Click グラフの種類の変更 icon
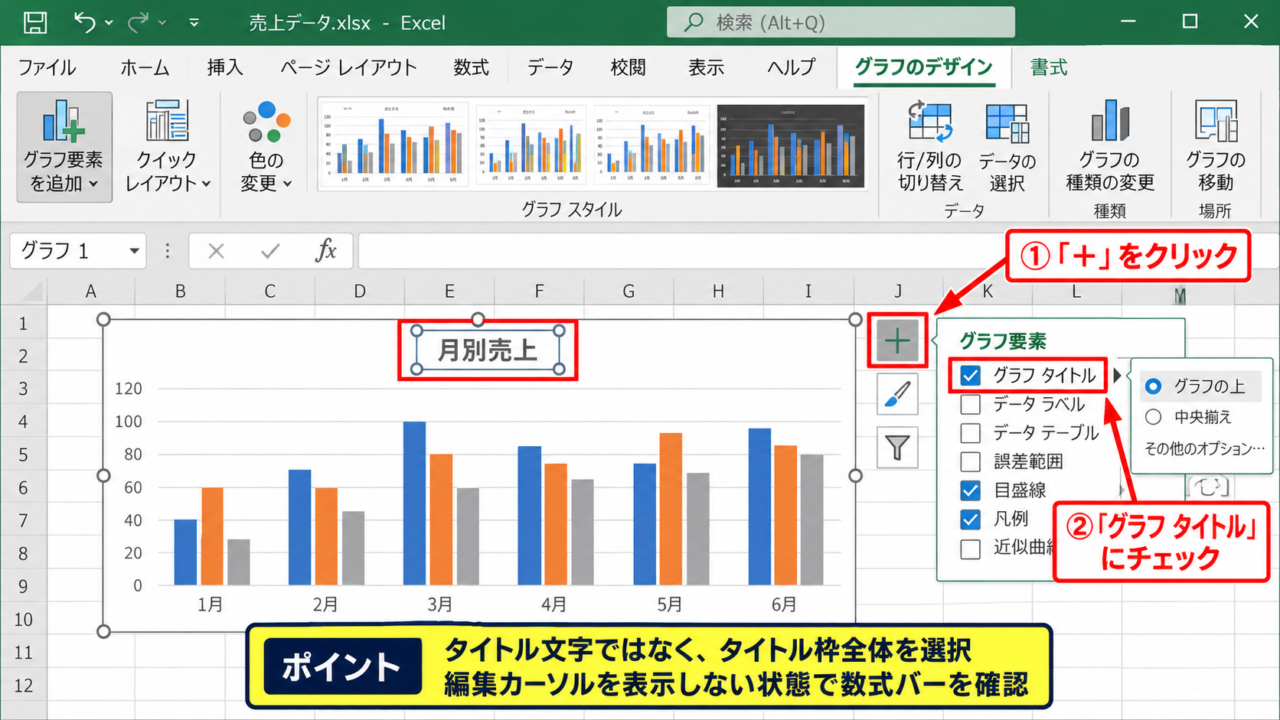This screenshot has width=1280, height=720. click(1110, 121)
